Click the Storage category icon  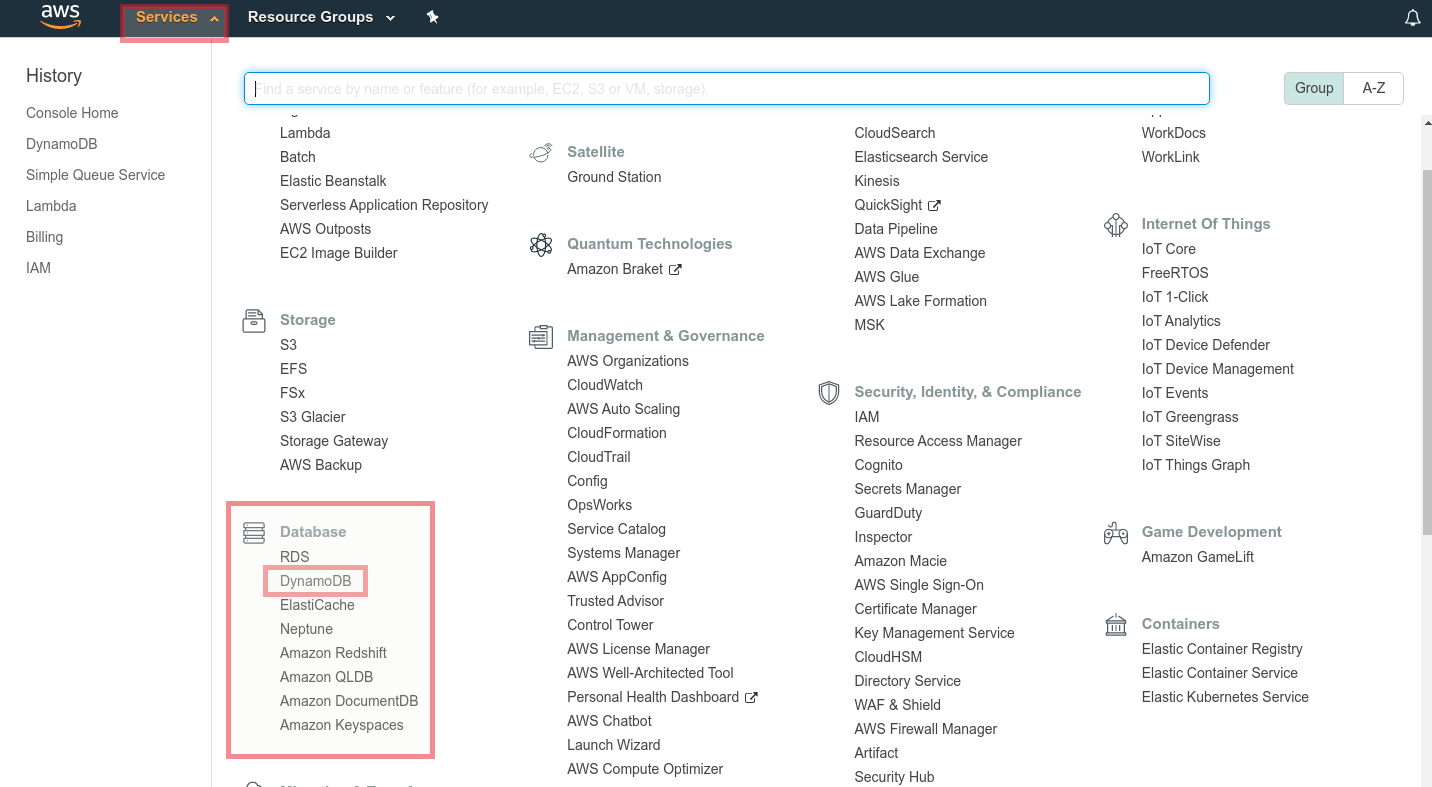[x=254, y=321]
